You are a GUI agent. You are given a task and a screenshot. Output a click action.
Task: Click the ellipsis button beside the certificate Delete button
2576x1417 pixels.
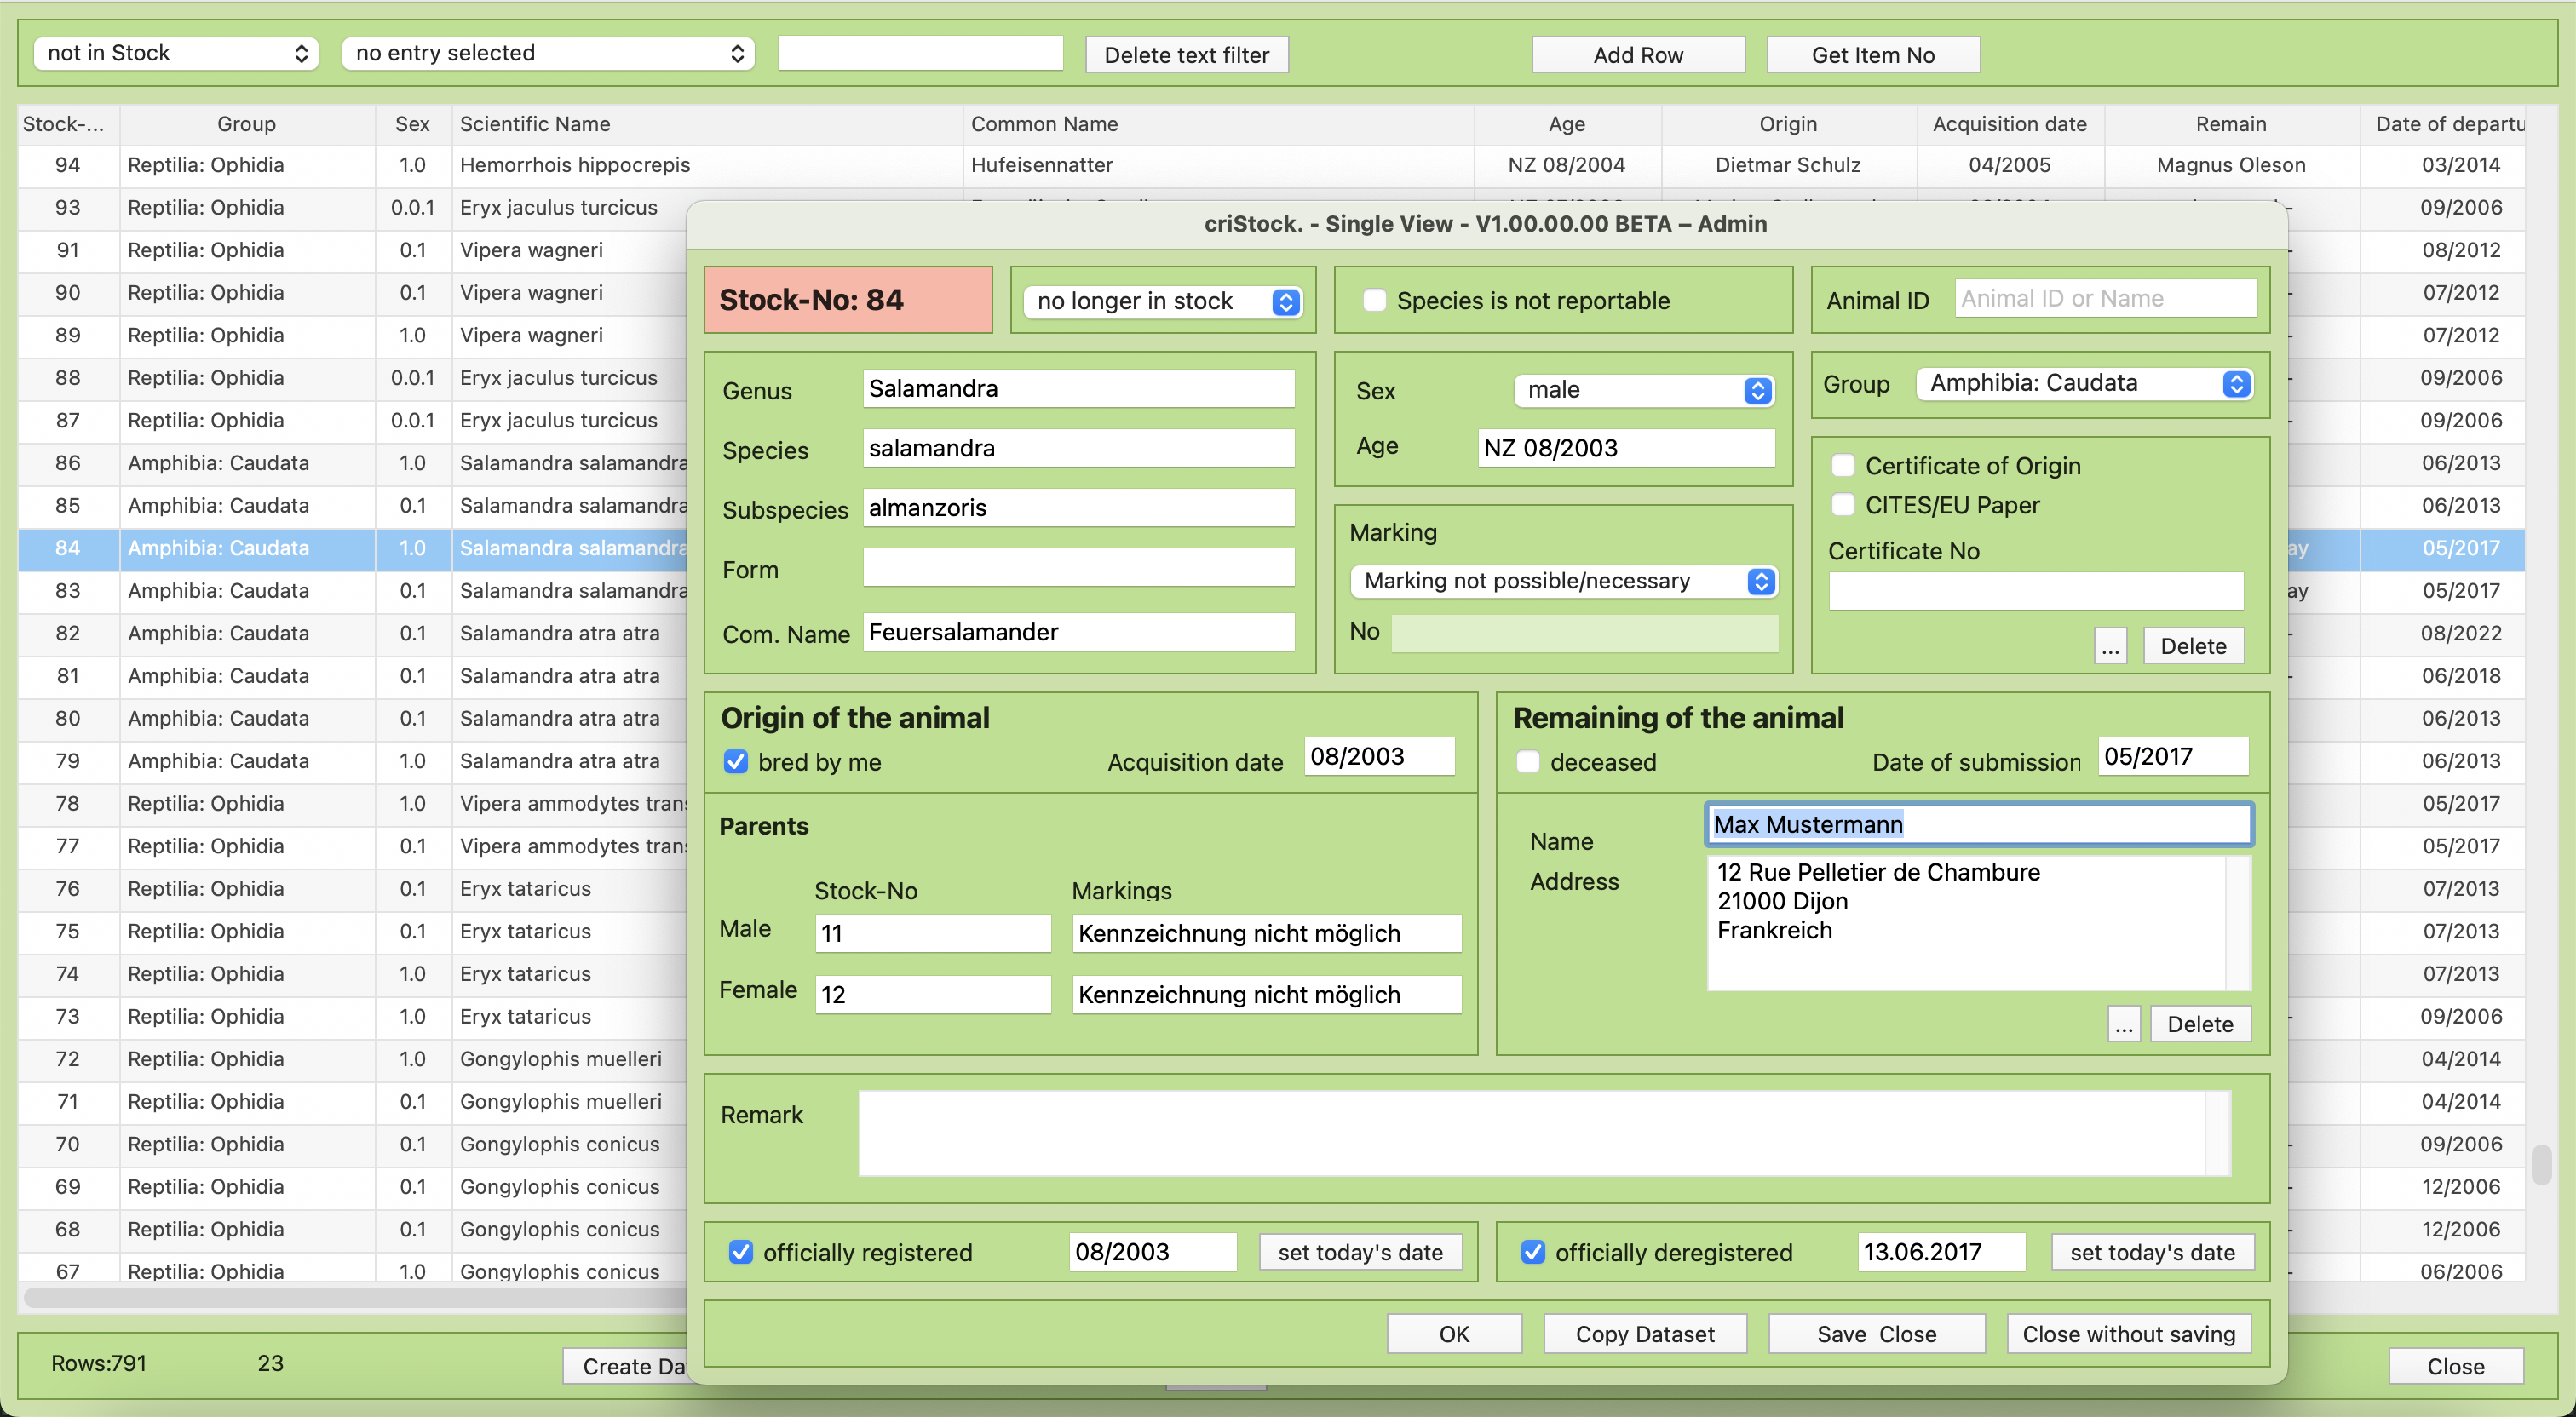tap(2110, 646)
